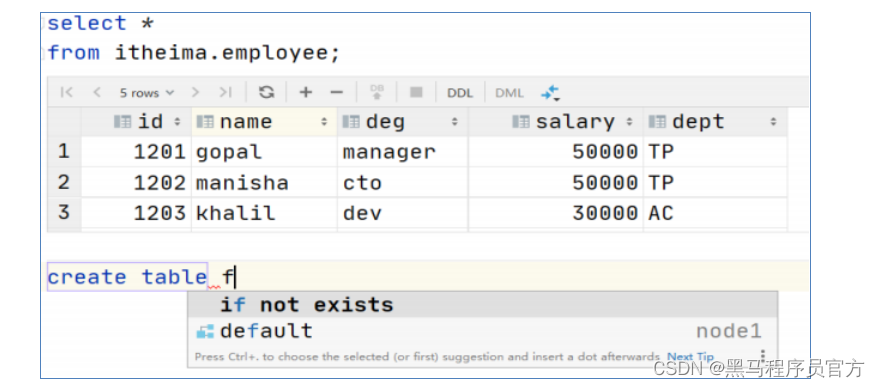Delete row with minus icon

tap(336, 92)
